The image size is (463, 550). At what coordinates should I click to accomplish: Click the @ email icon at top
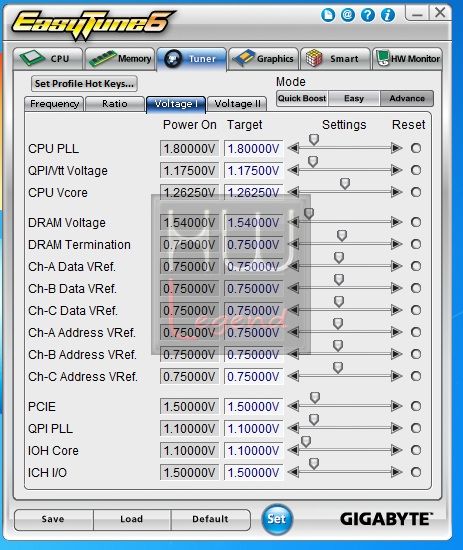point(348,15)
